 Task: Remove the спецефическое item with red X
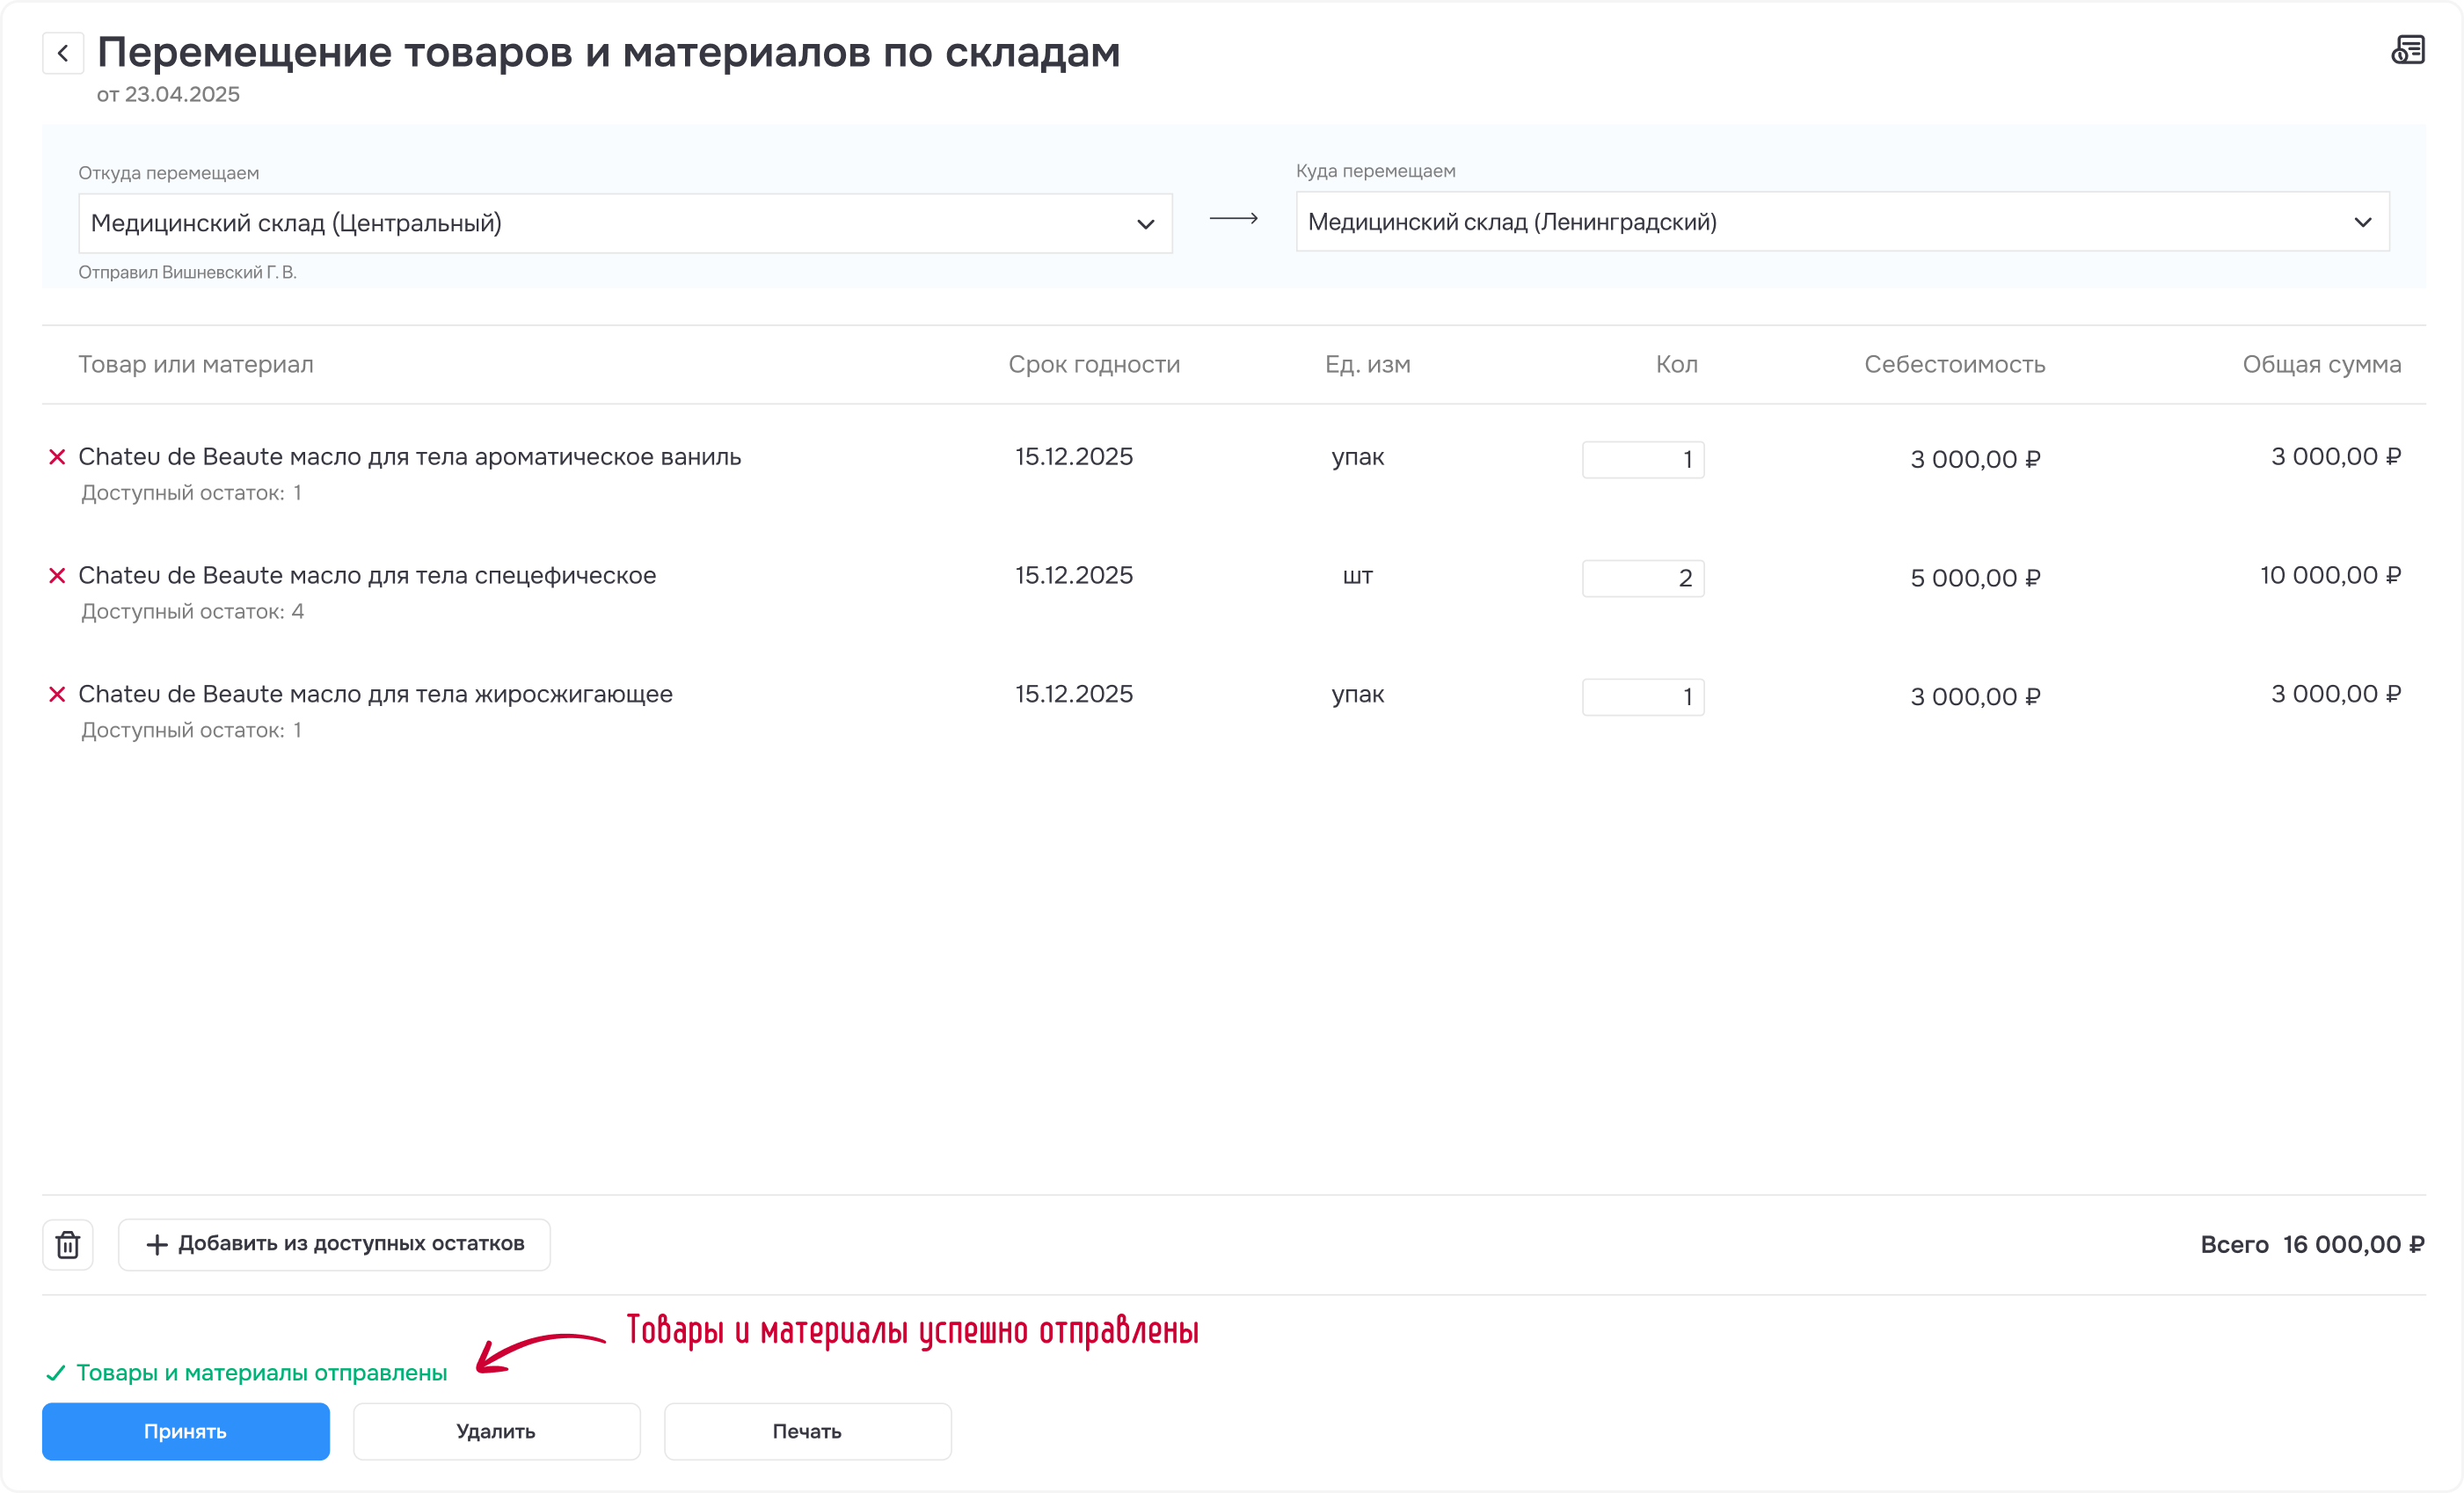[57, 576]
